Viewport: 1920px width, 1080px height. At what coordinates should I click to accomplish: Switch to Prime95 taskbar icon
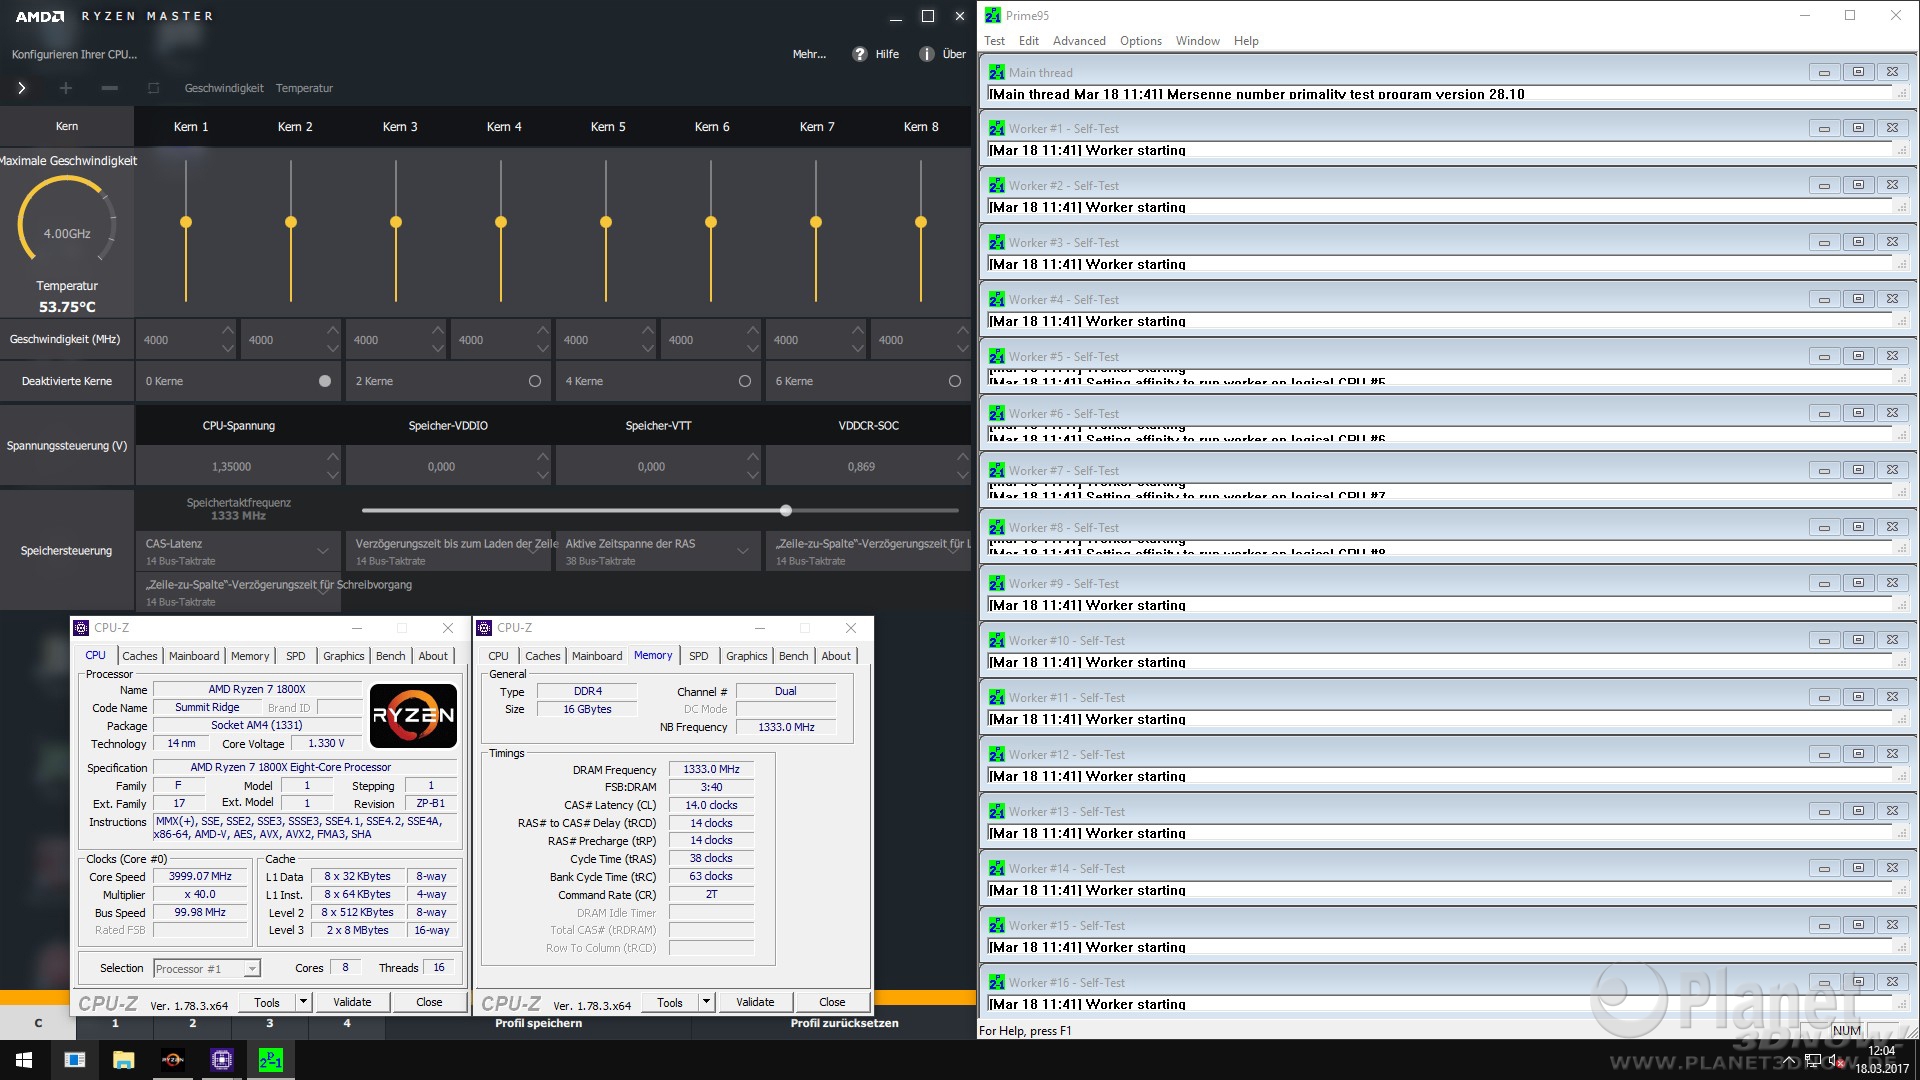click(x=271, y=1060)
